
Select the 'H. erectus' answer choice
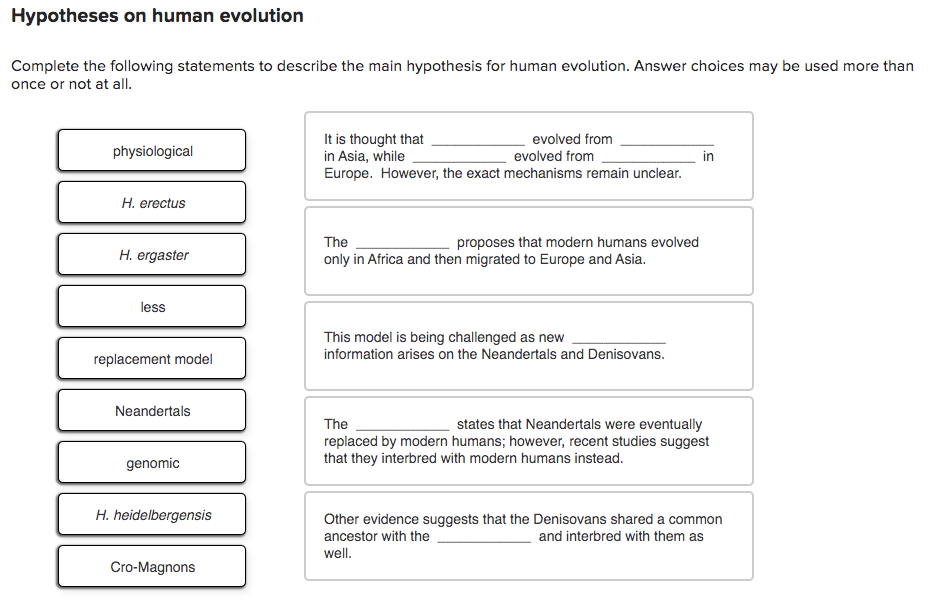coord(151,202)
